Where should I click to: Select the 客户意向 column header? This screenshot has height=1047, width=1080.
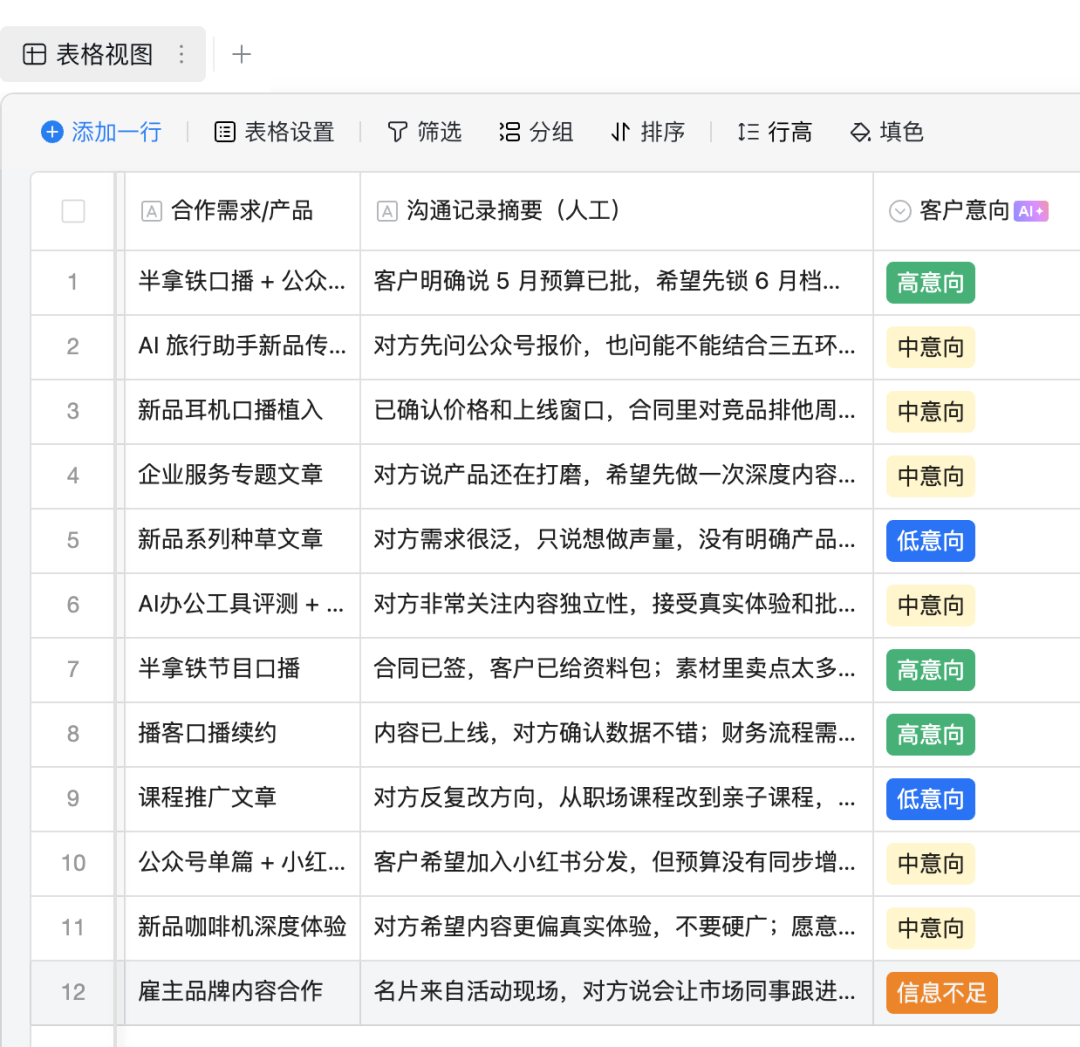(x=977, y=211)
